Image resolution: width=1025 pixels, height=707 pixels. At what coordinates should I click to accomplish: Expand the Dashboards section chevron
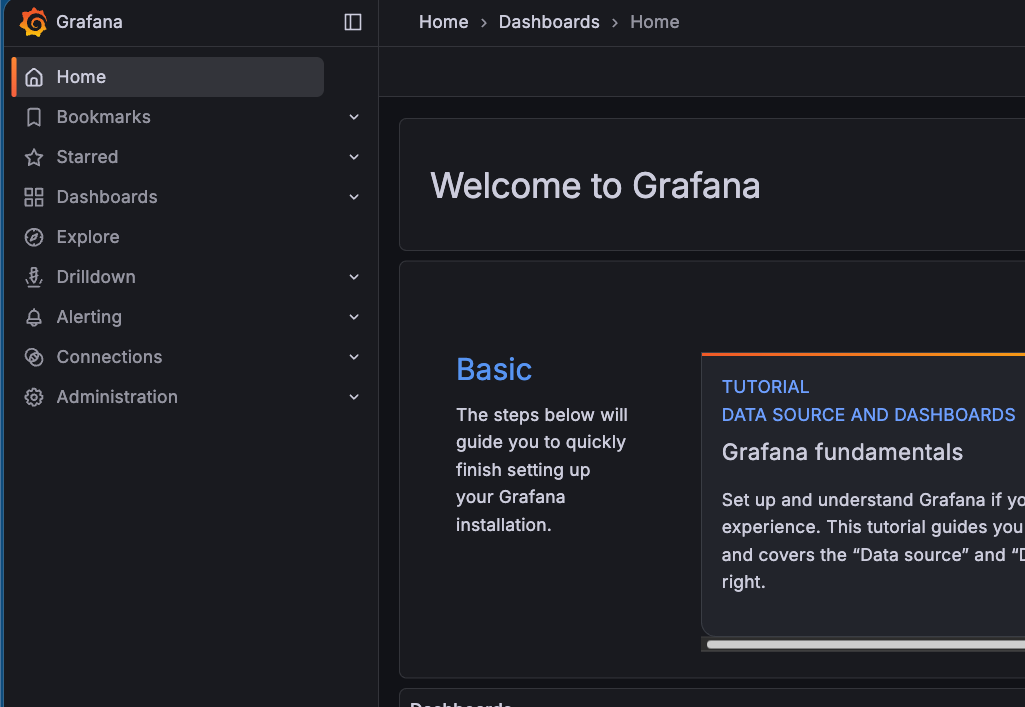[354, 197]
